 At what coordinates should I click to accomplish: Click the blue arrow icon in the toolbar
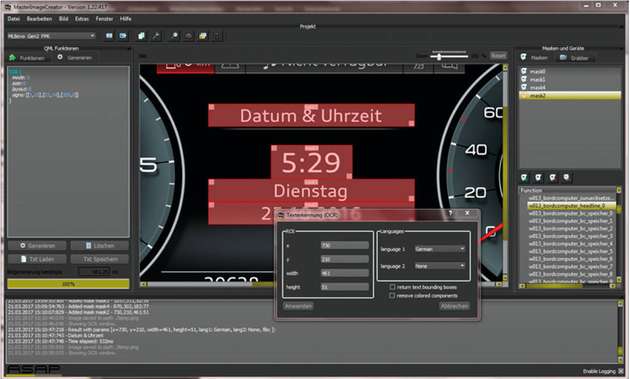click(123, 36)
